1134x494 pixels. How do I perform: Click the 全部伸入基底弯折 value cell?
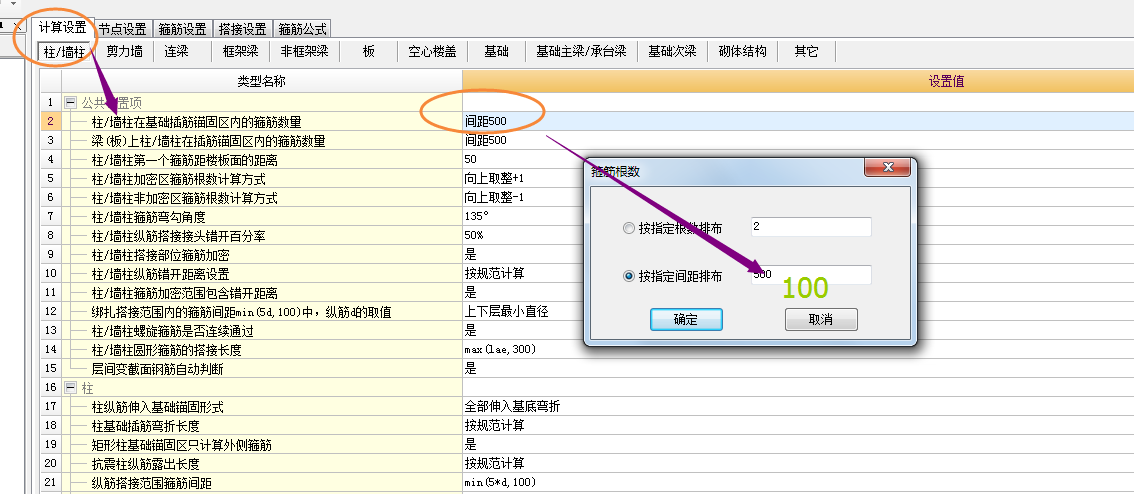[512, 406]
